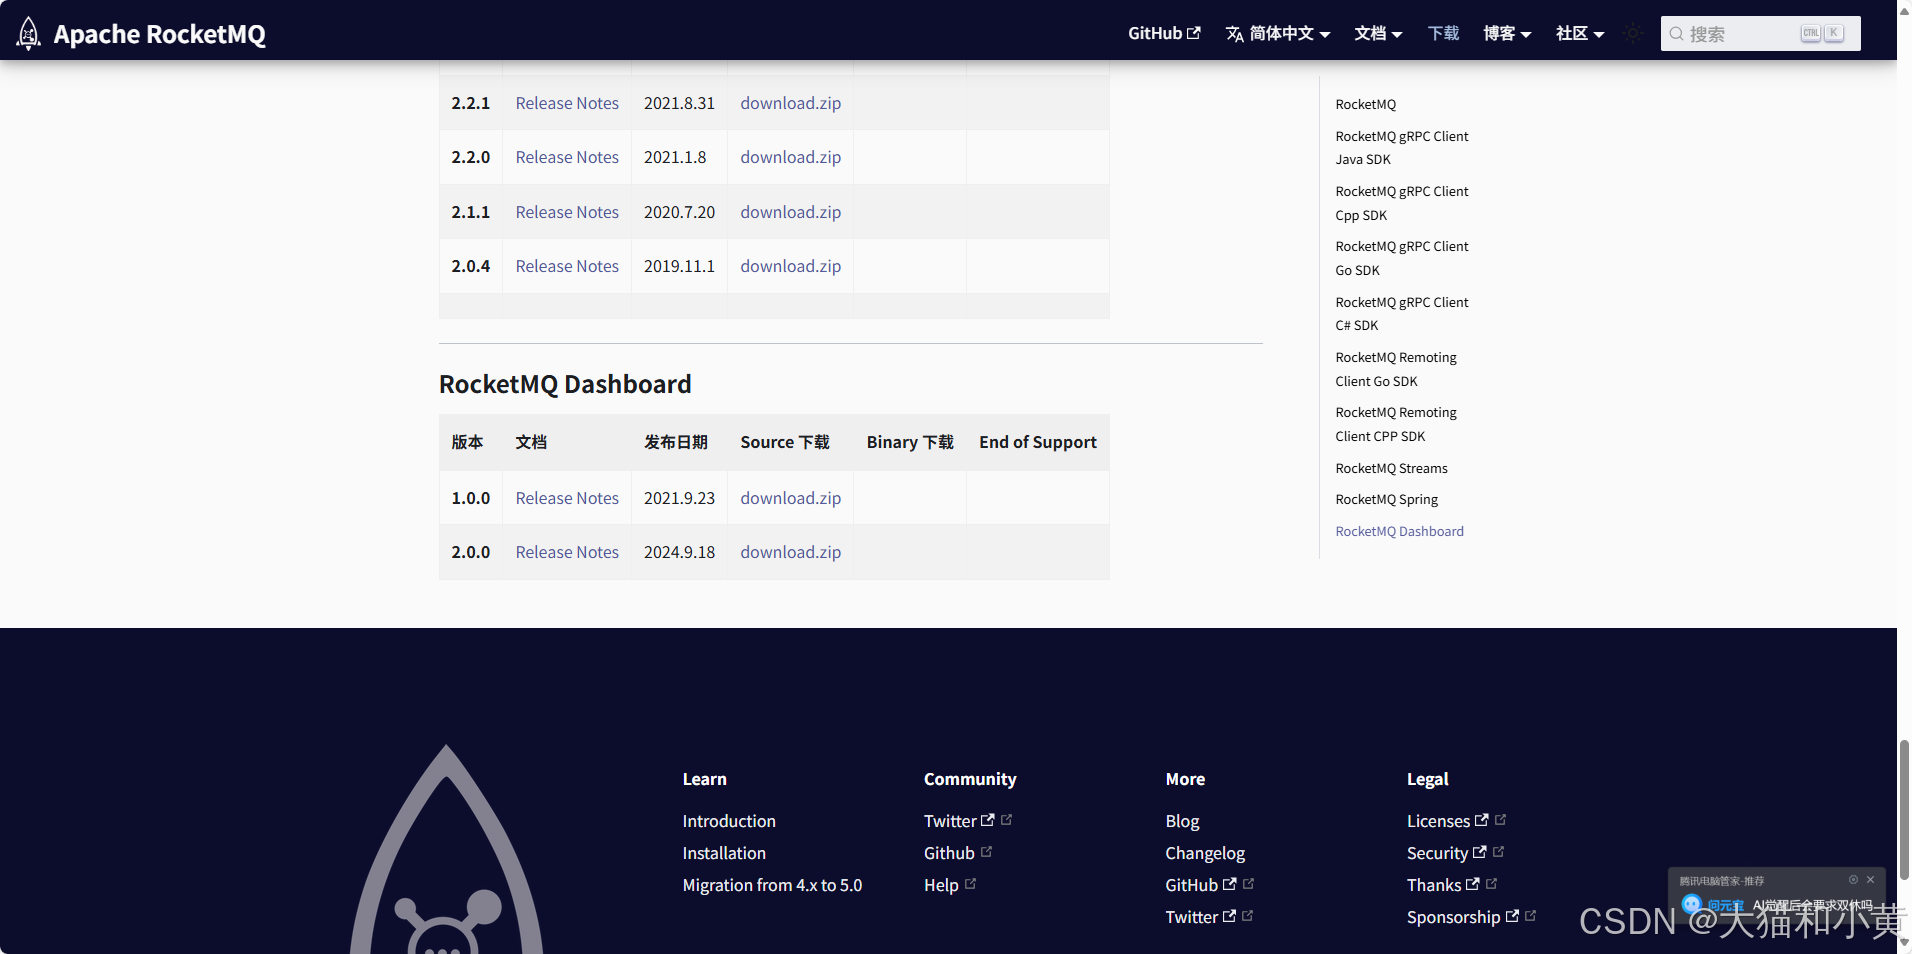The width and height of the screenshot is (1912, 954).
Task: Jump to RocketMQ gRPC Client Go SDK
Action: click(1401, 258)
